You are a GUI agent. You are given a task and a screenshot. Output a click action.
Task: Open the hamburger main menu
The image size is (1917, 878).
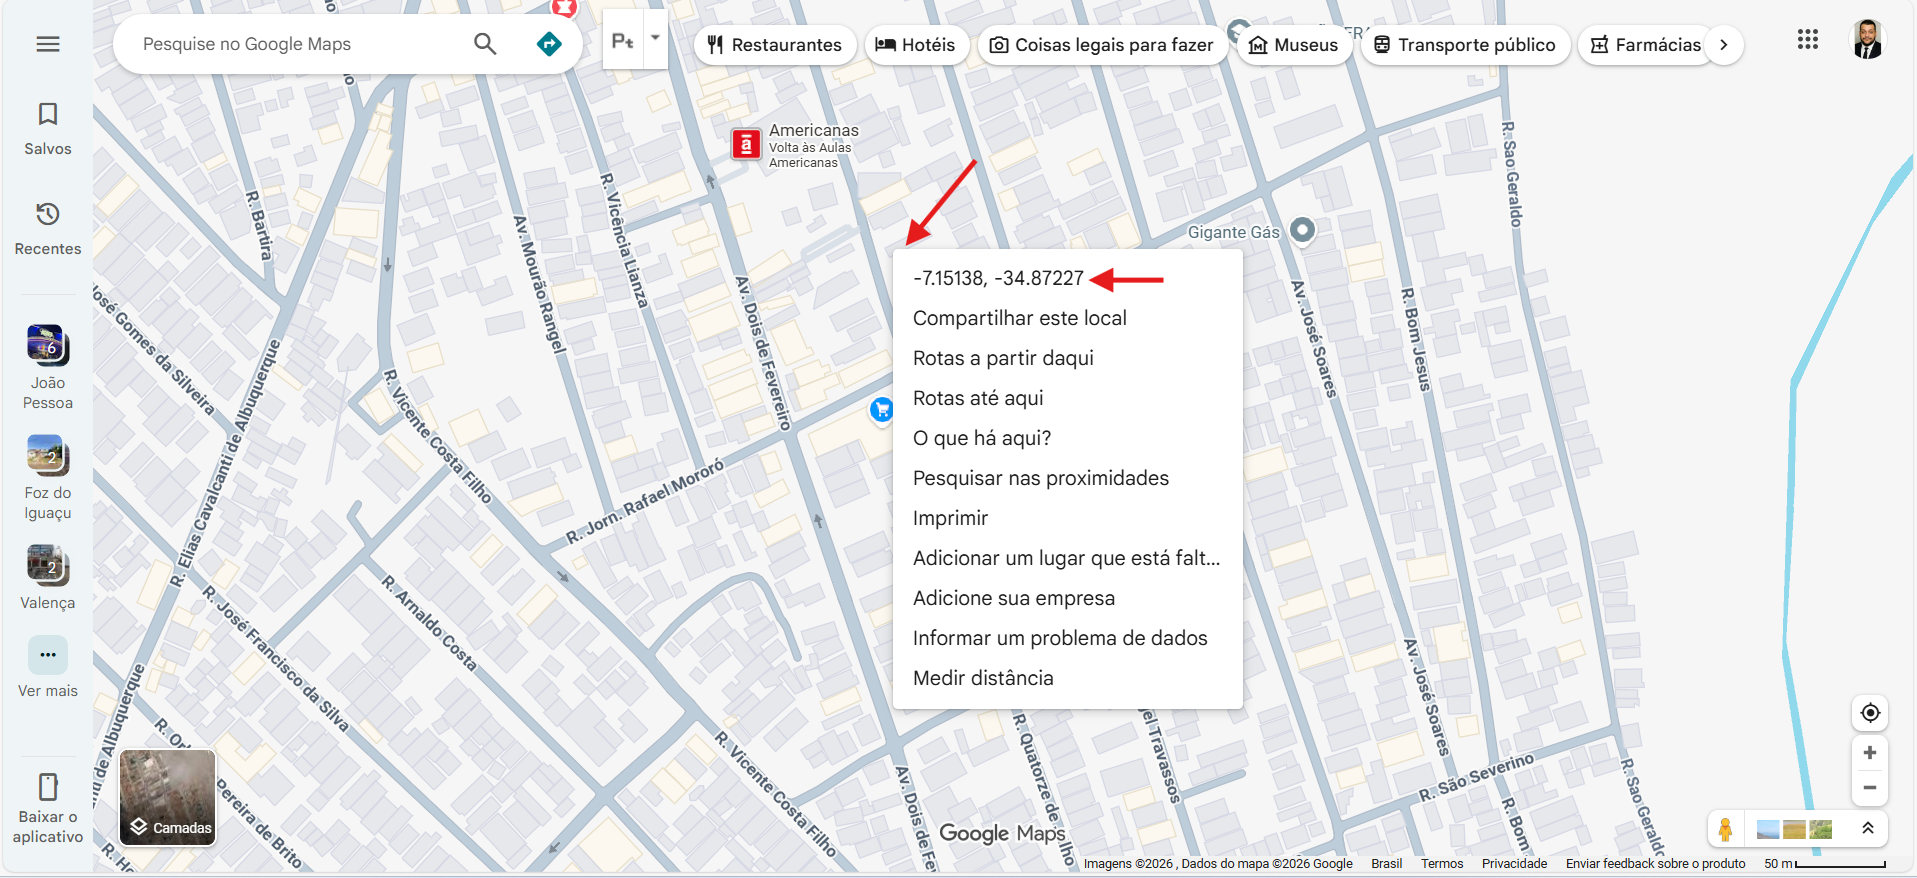pyautogui.click(x=48, y=44)
